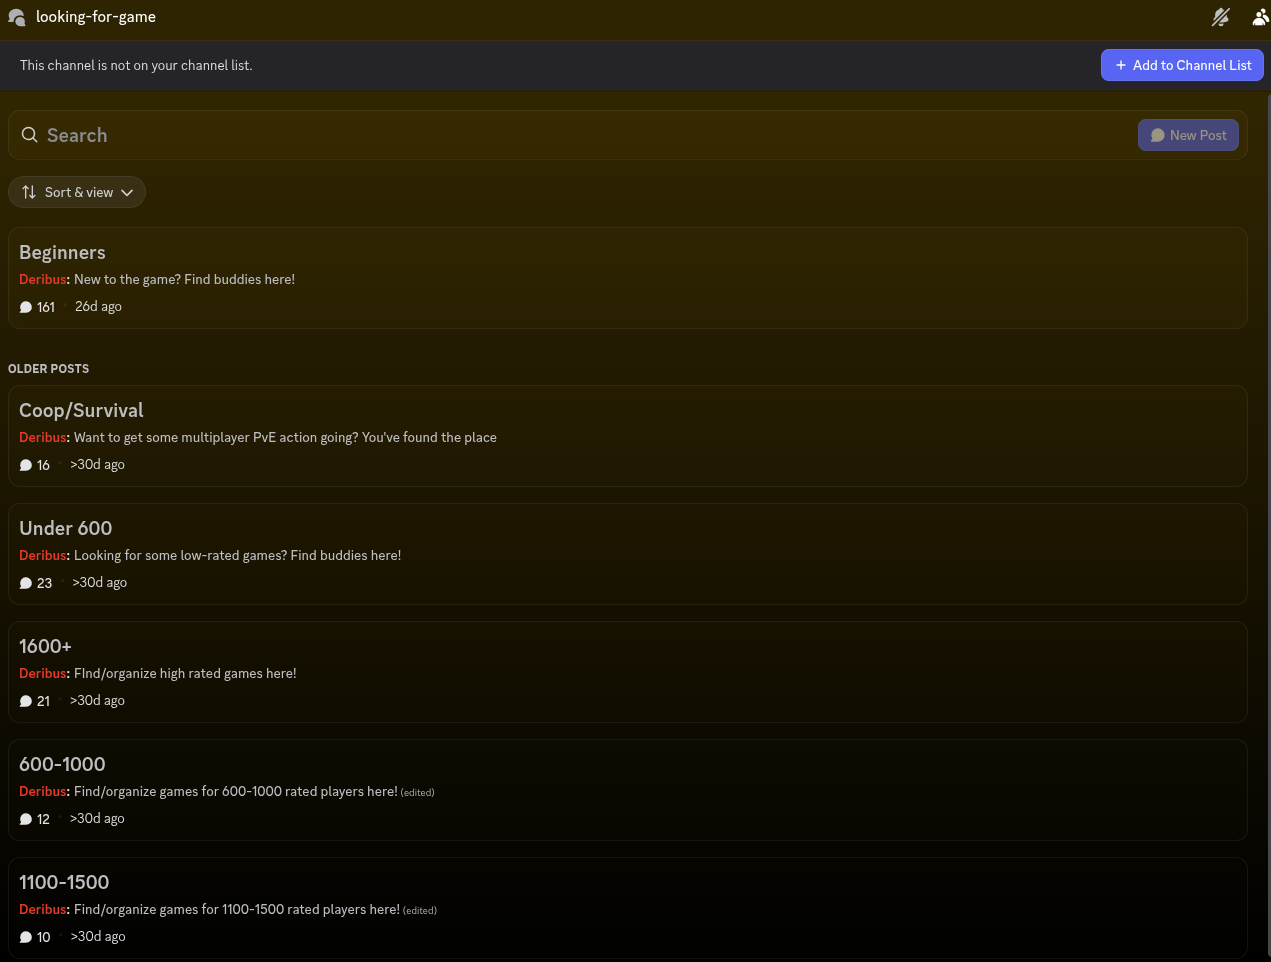1271x962 pixels.
Task: Show the member list icon
Action: (x=1260, y=17)
